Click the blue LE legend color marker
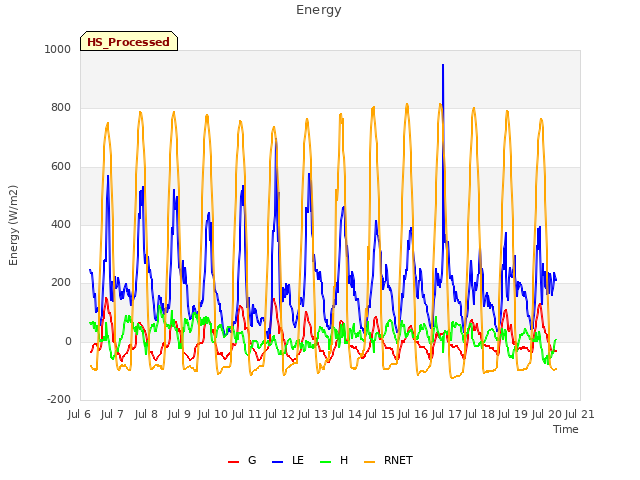 coord(277,462)
